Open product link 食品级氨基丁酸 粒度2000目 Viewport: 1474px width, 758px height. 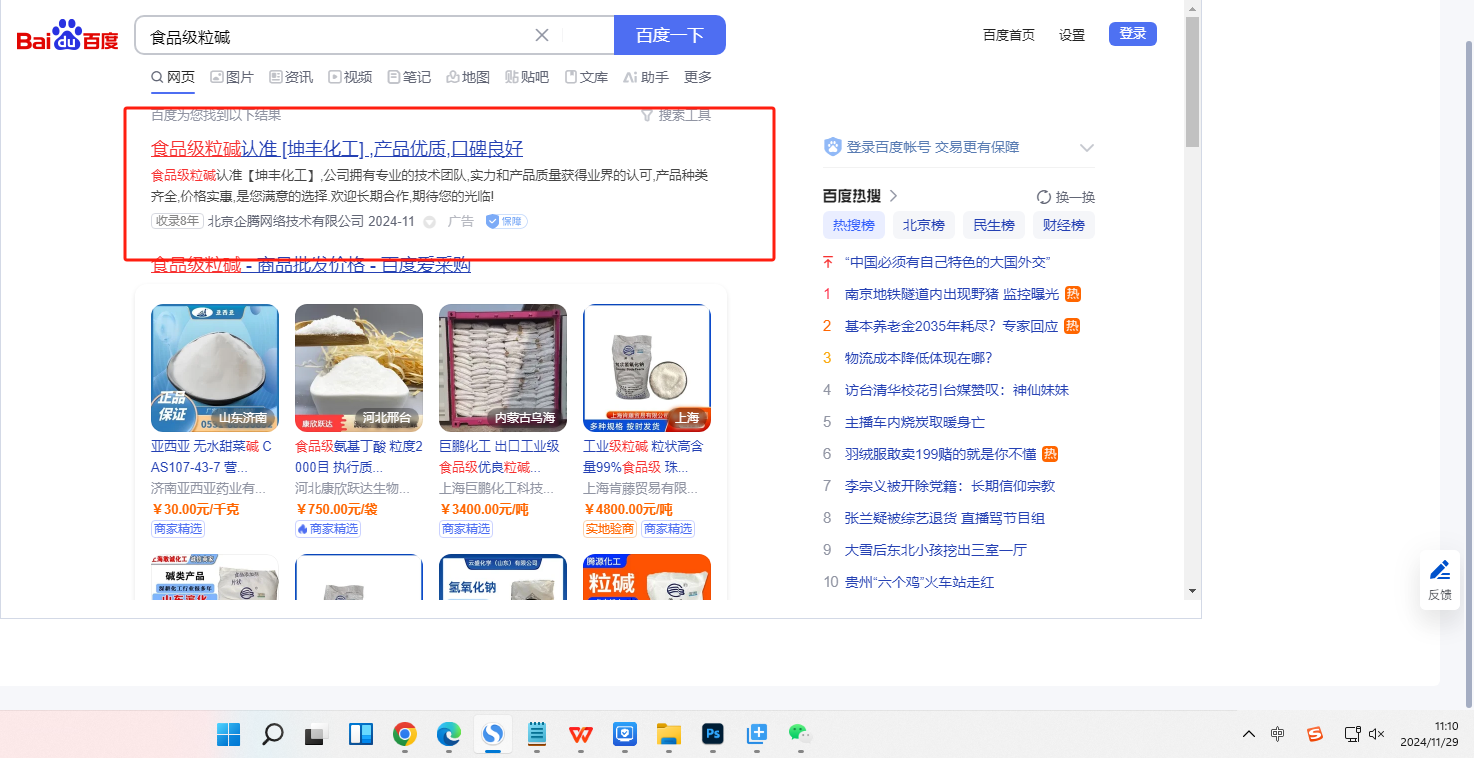pyautogui.click(x=359, y=457)
